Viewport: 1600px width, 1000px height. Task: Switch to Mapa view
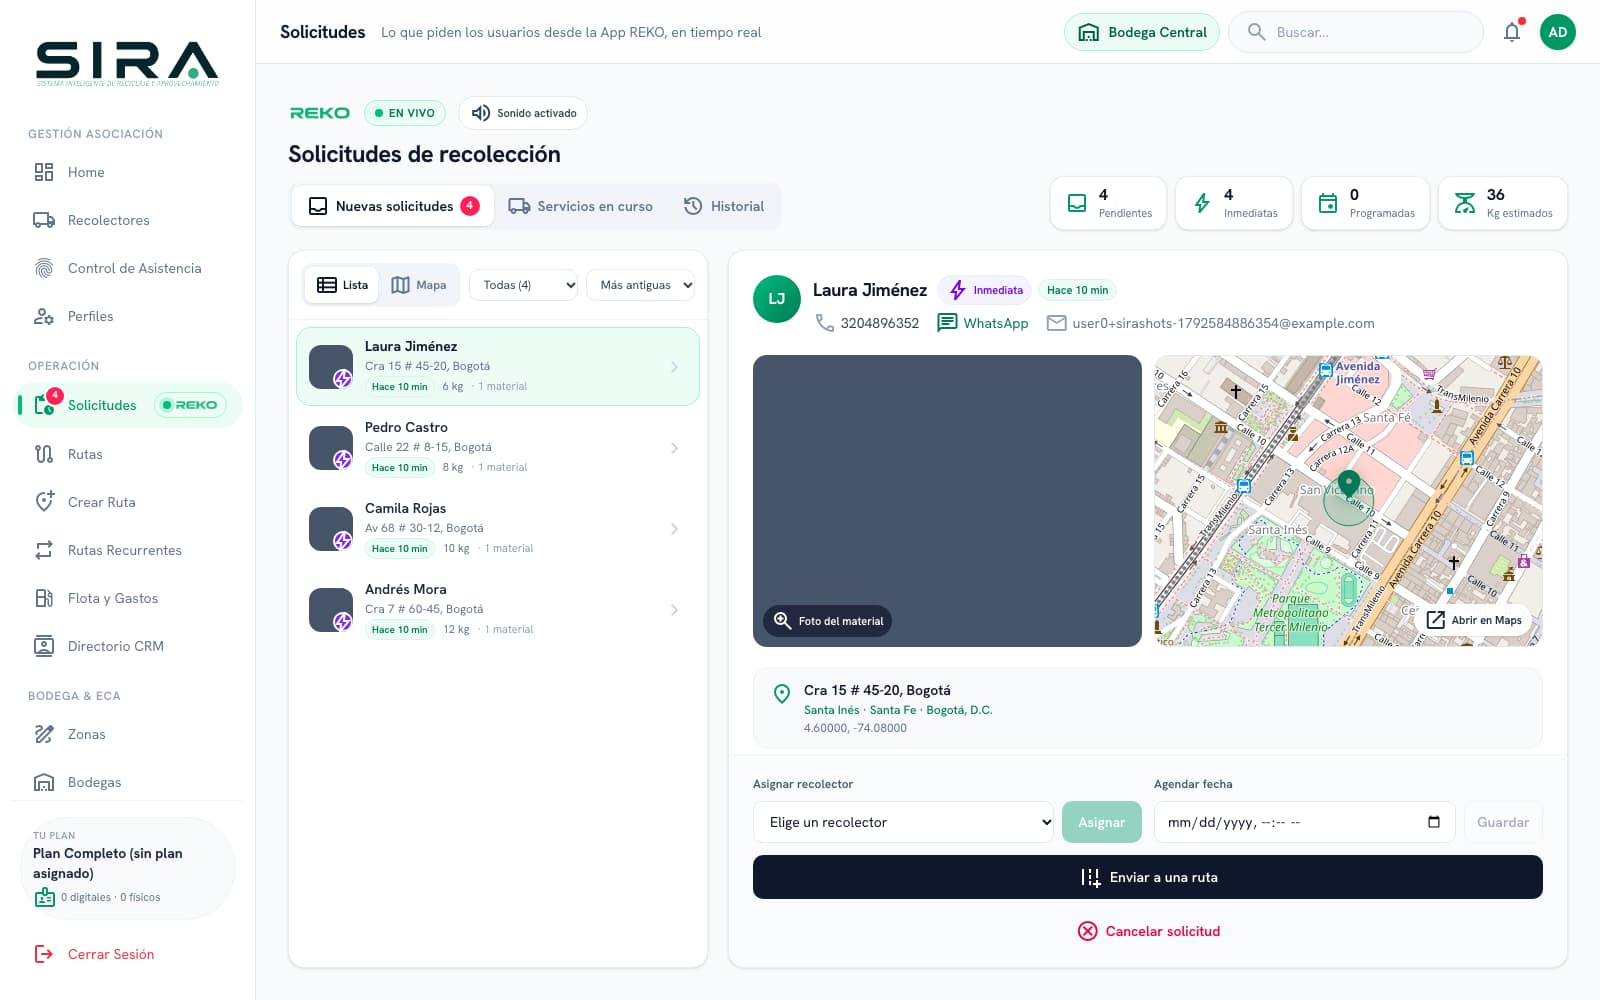(419, 285)
